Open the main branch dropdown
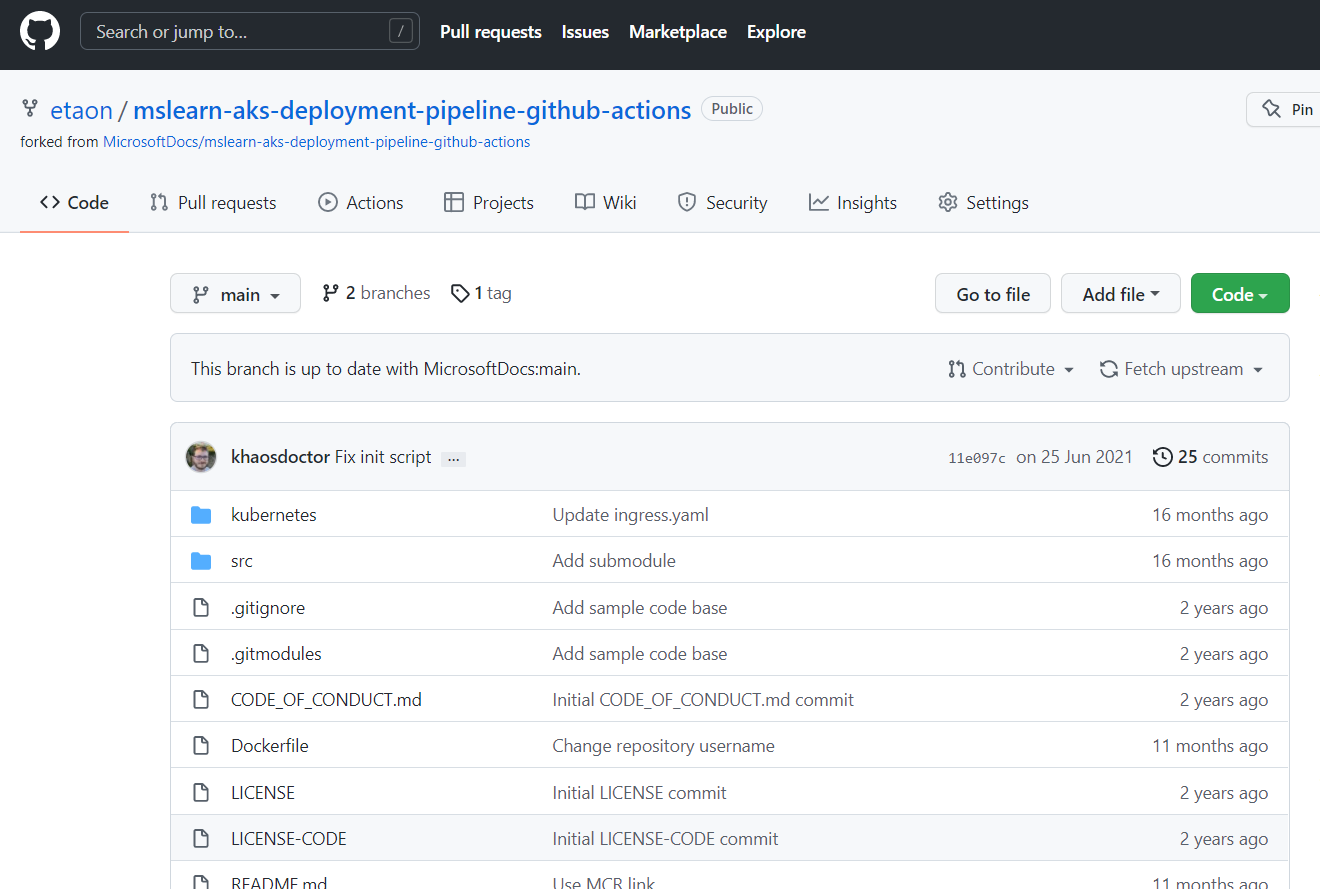This screenshot has height=889, width=1320. (235, 294)
